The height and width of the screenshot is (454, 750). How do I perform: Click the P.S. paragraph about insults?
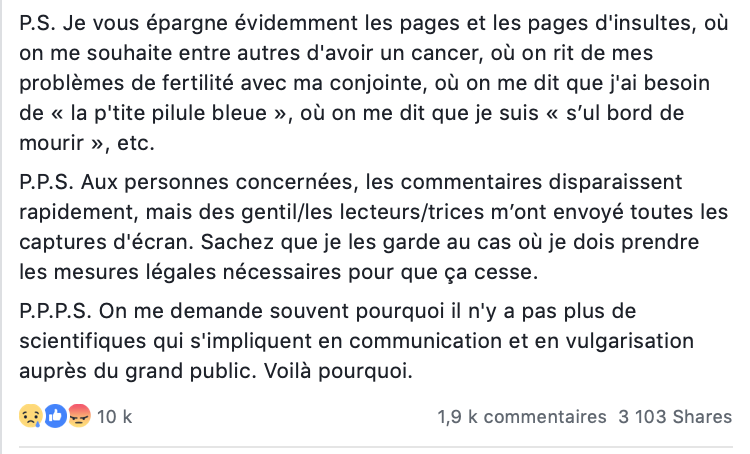pos(374,83)
